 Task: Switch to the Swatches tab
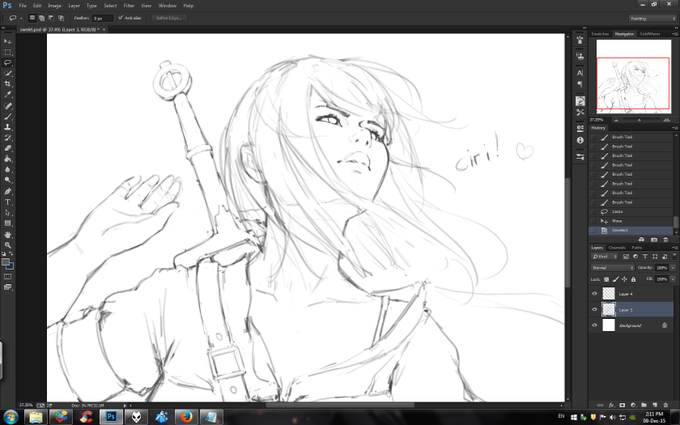(x=600, y=34)
